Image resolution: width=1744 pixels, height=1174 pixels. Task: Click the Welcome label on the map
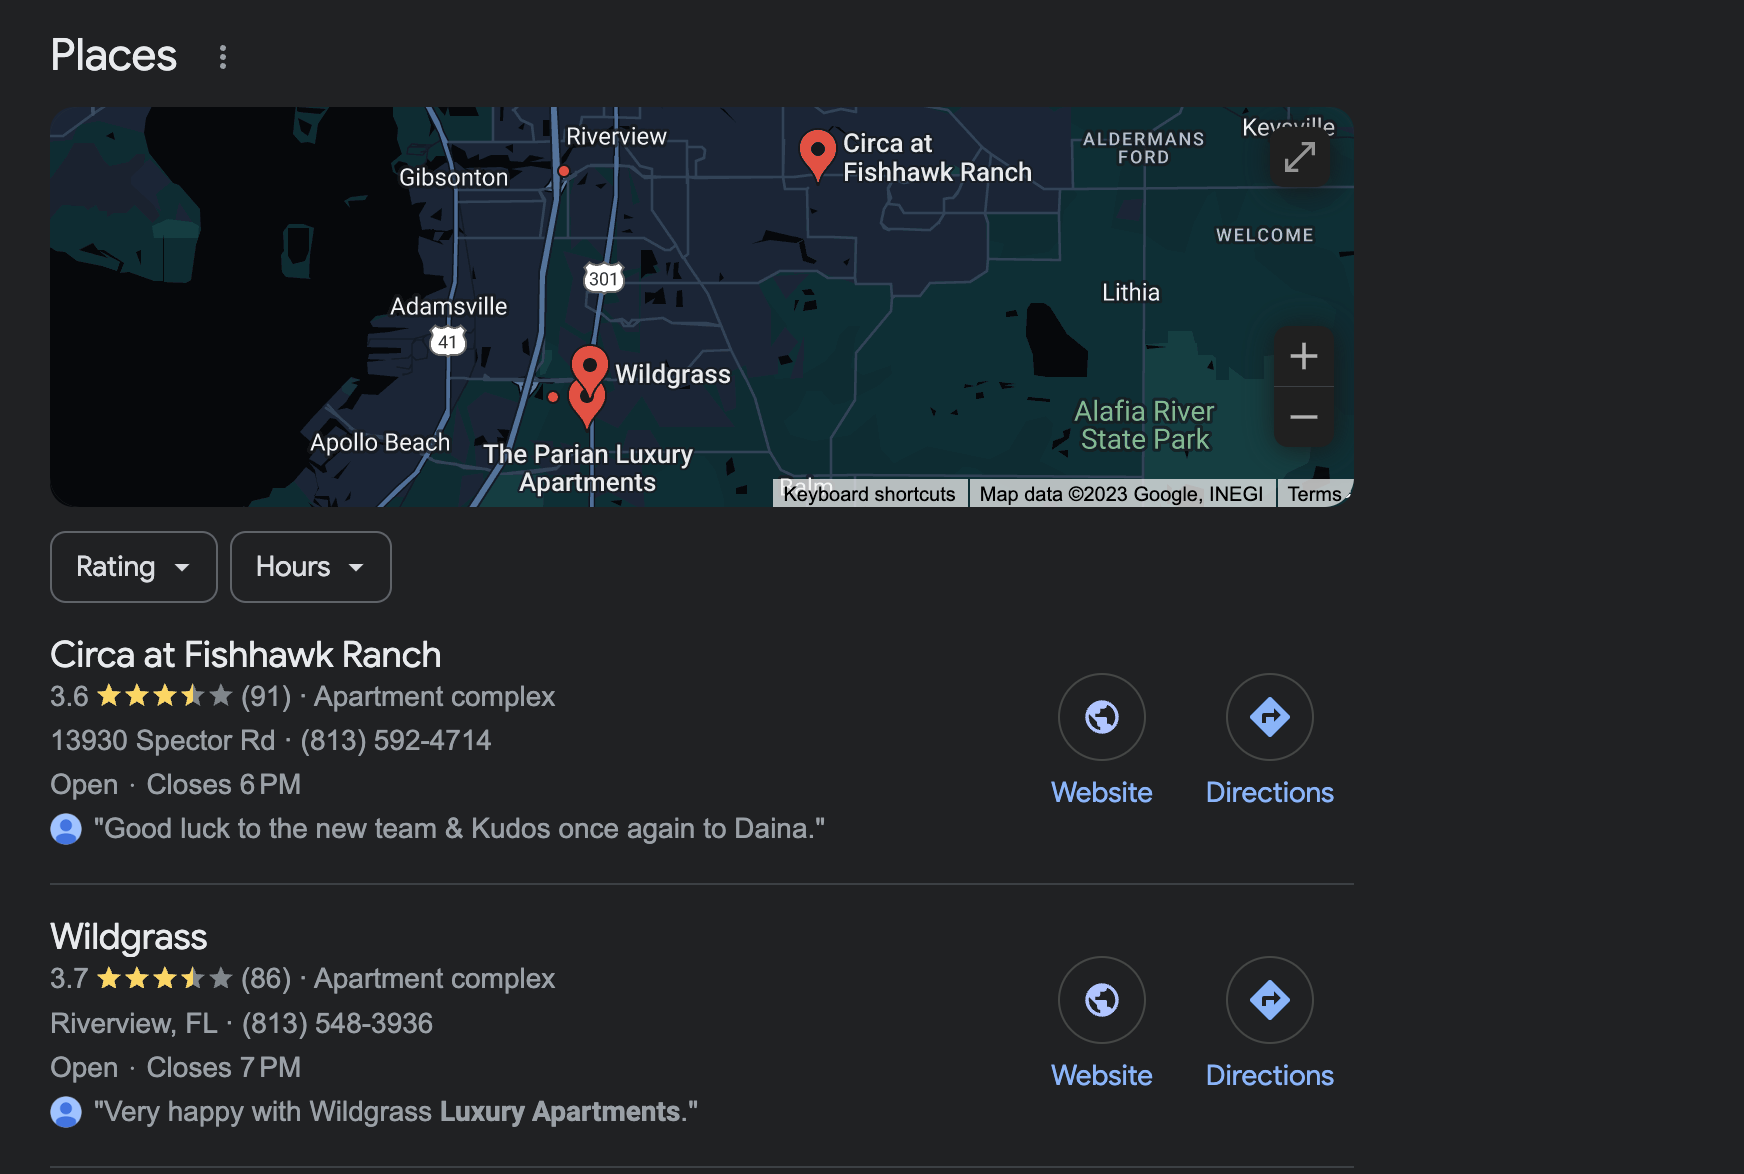click(1265, 235)
